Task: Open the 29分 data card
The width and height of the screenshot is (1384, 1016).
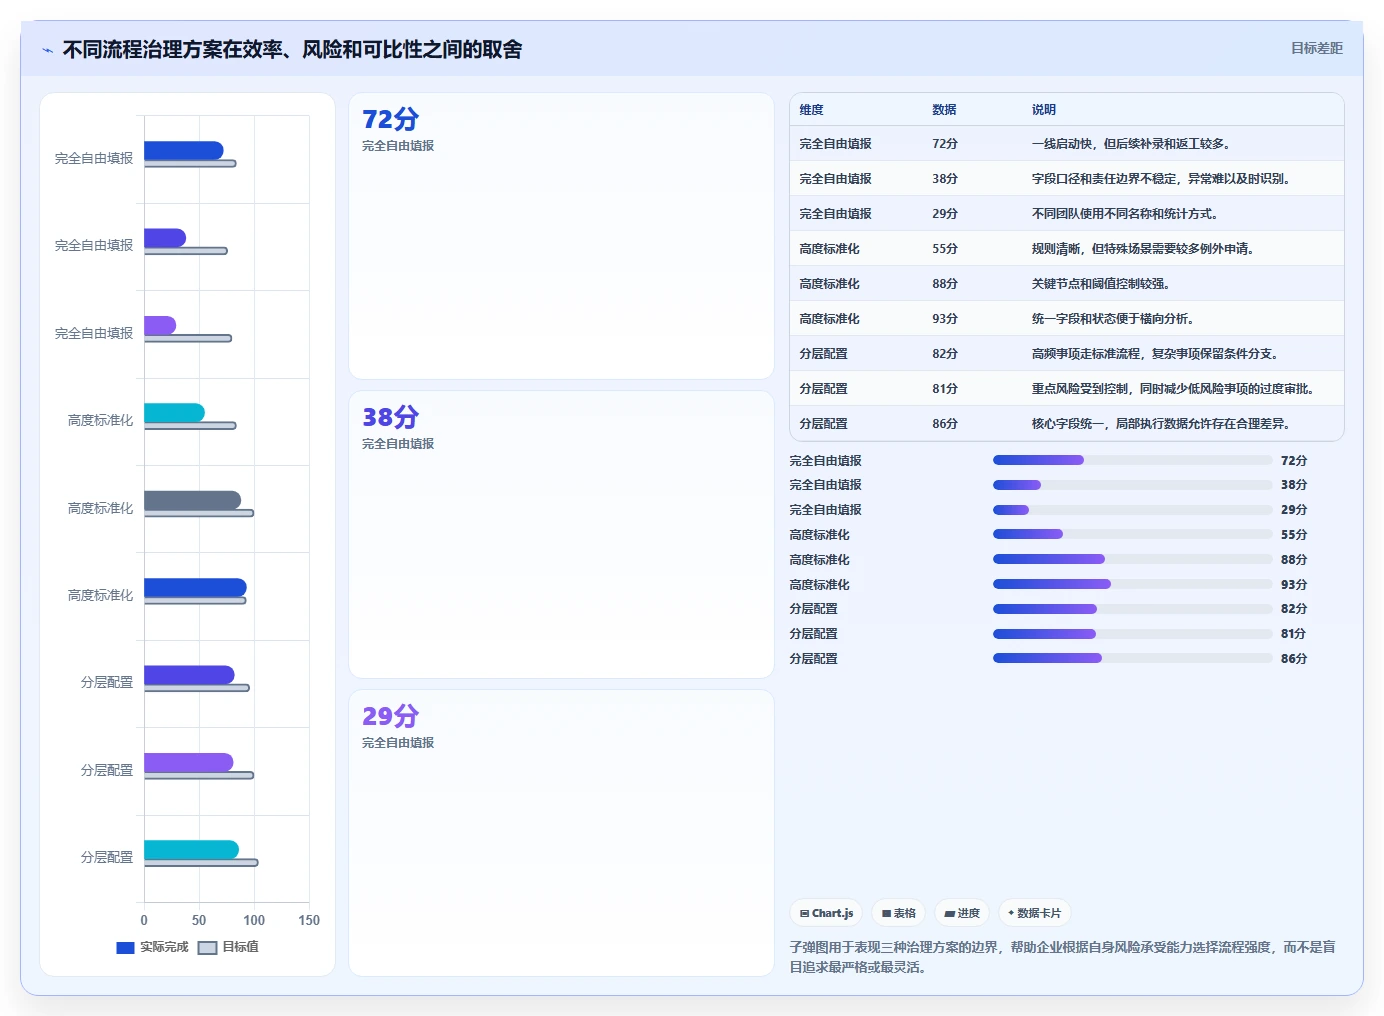Action: [561, 832]
